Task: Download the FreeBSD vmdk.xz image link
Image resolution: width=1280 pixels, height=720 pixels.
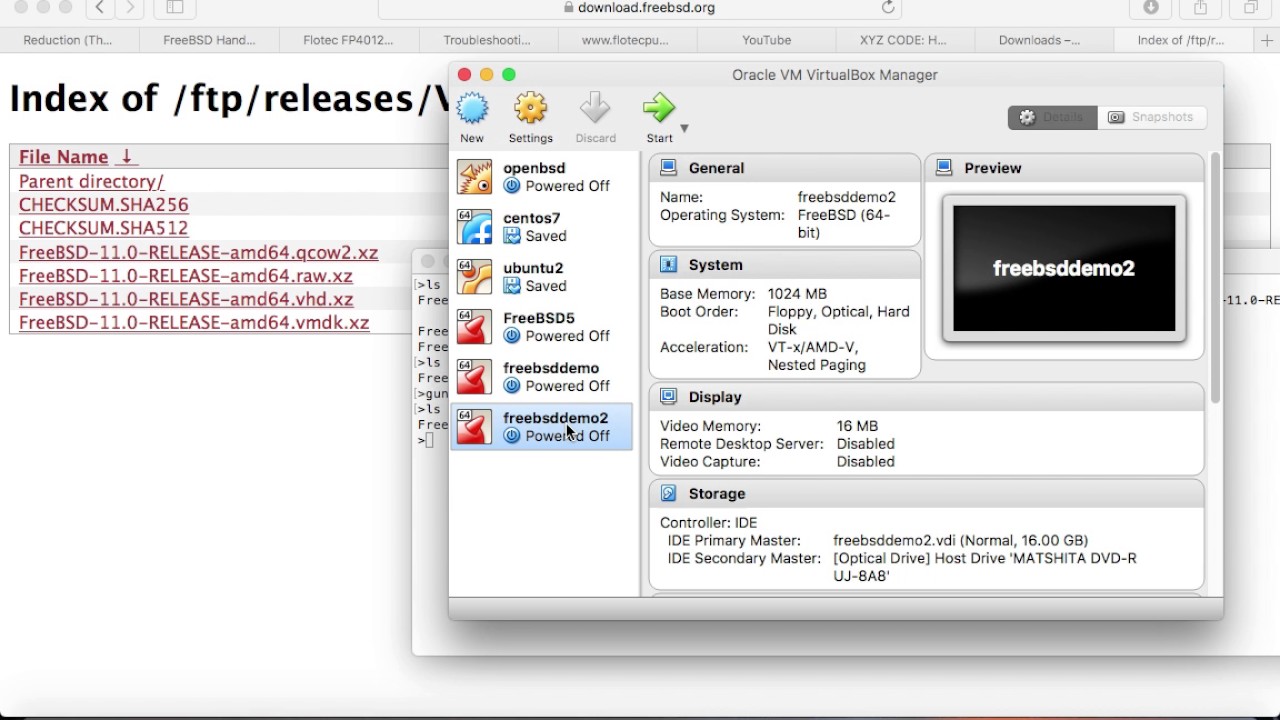Action: pos(194,323)
